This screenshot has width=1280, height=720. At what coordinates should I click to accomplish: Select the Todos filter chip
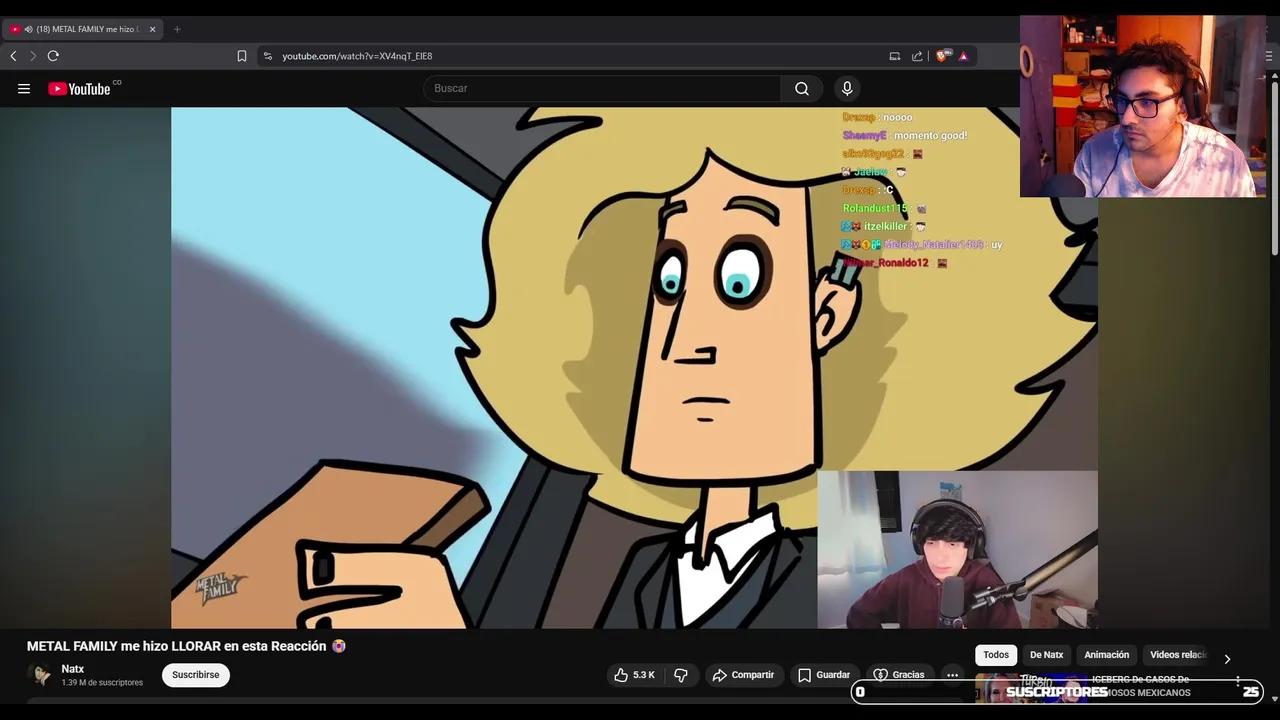pyautogui.click(x=996, y=655)
